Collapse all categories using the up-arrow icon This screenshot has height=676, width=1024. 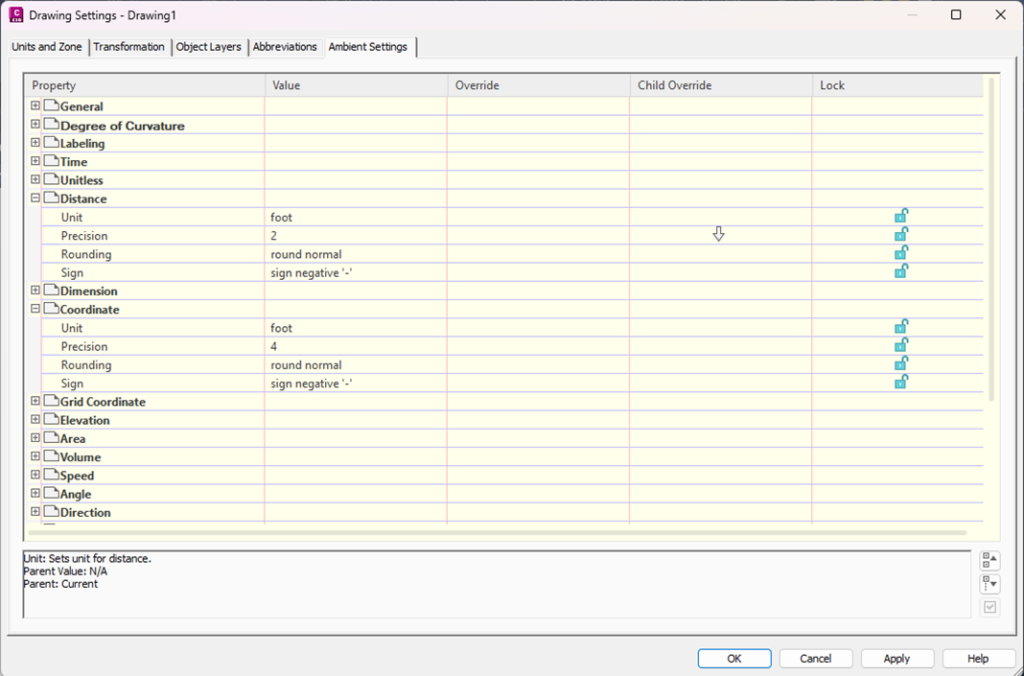989,560
